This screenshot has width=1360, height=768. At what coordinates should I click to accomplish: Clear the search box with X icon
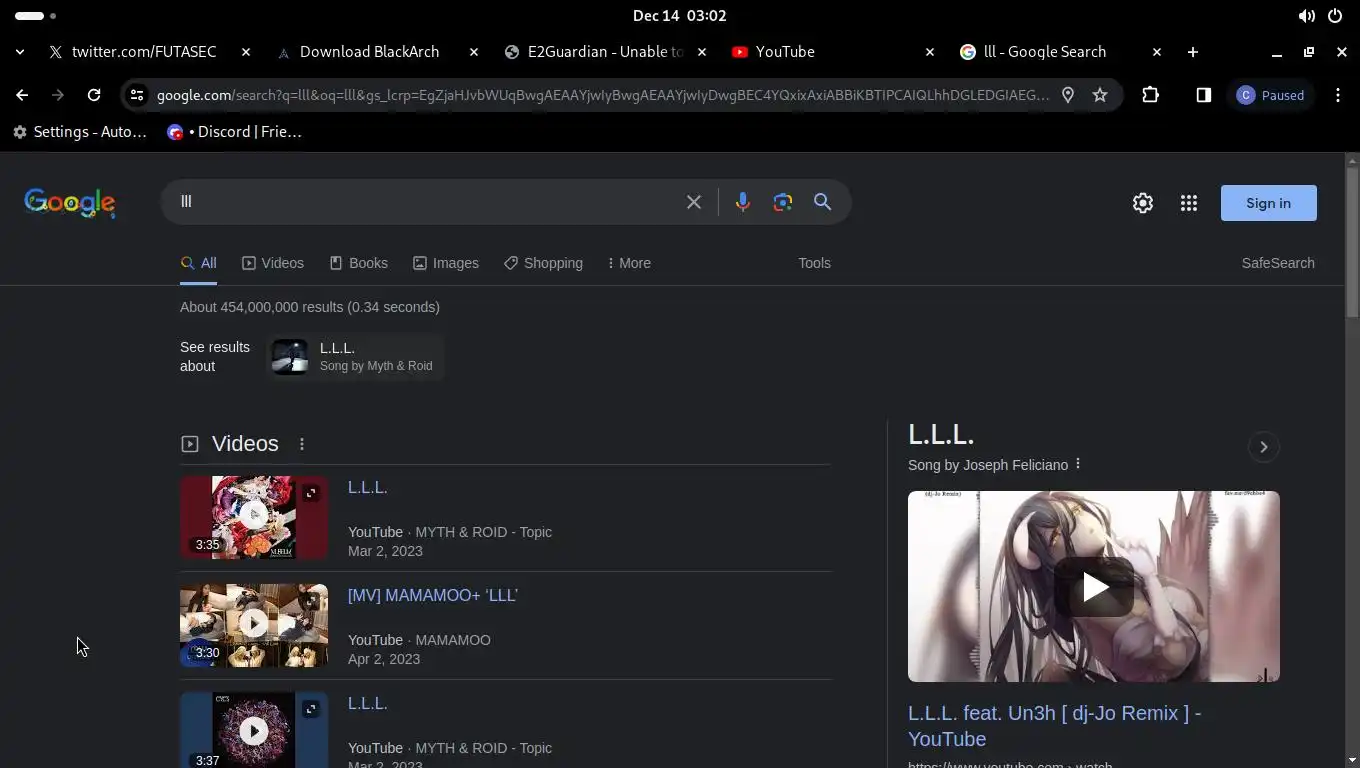[693, 202]
